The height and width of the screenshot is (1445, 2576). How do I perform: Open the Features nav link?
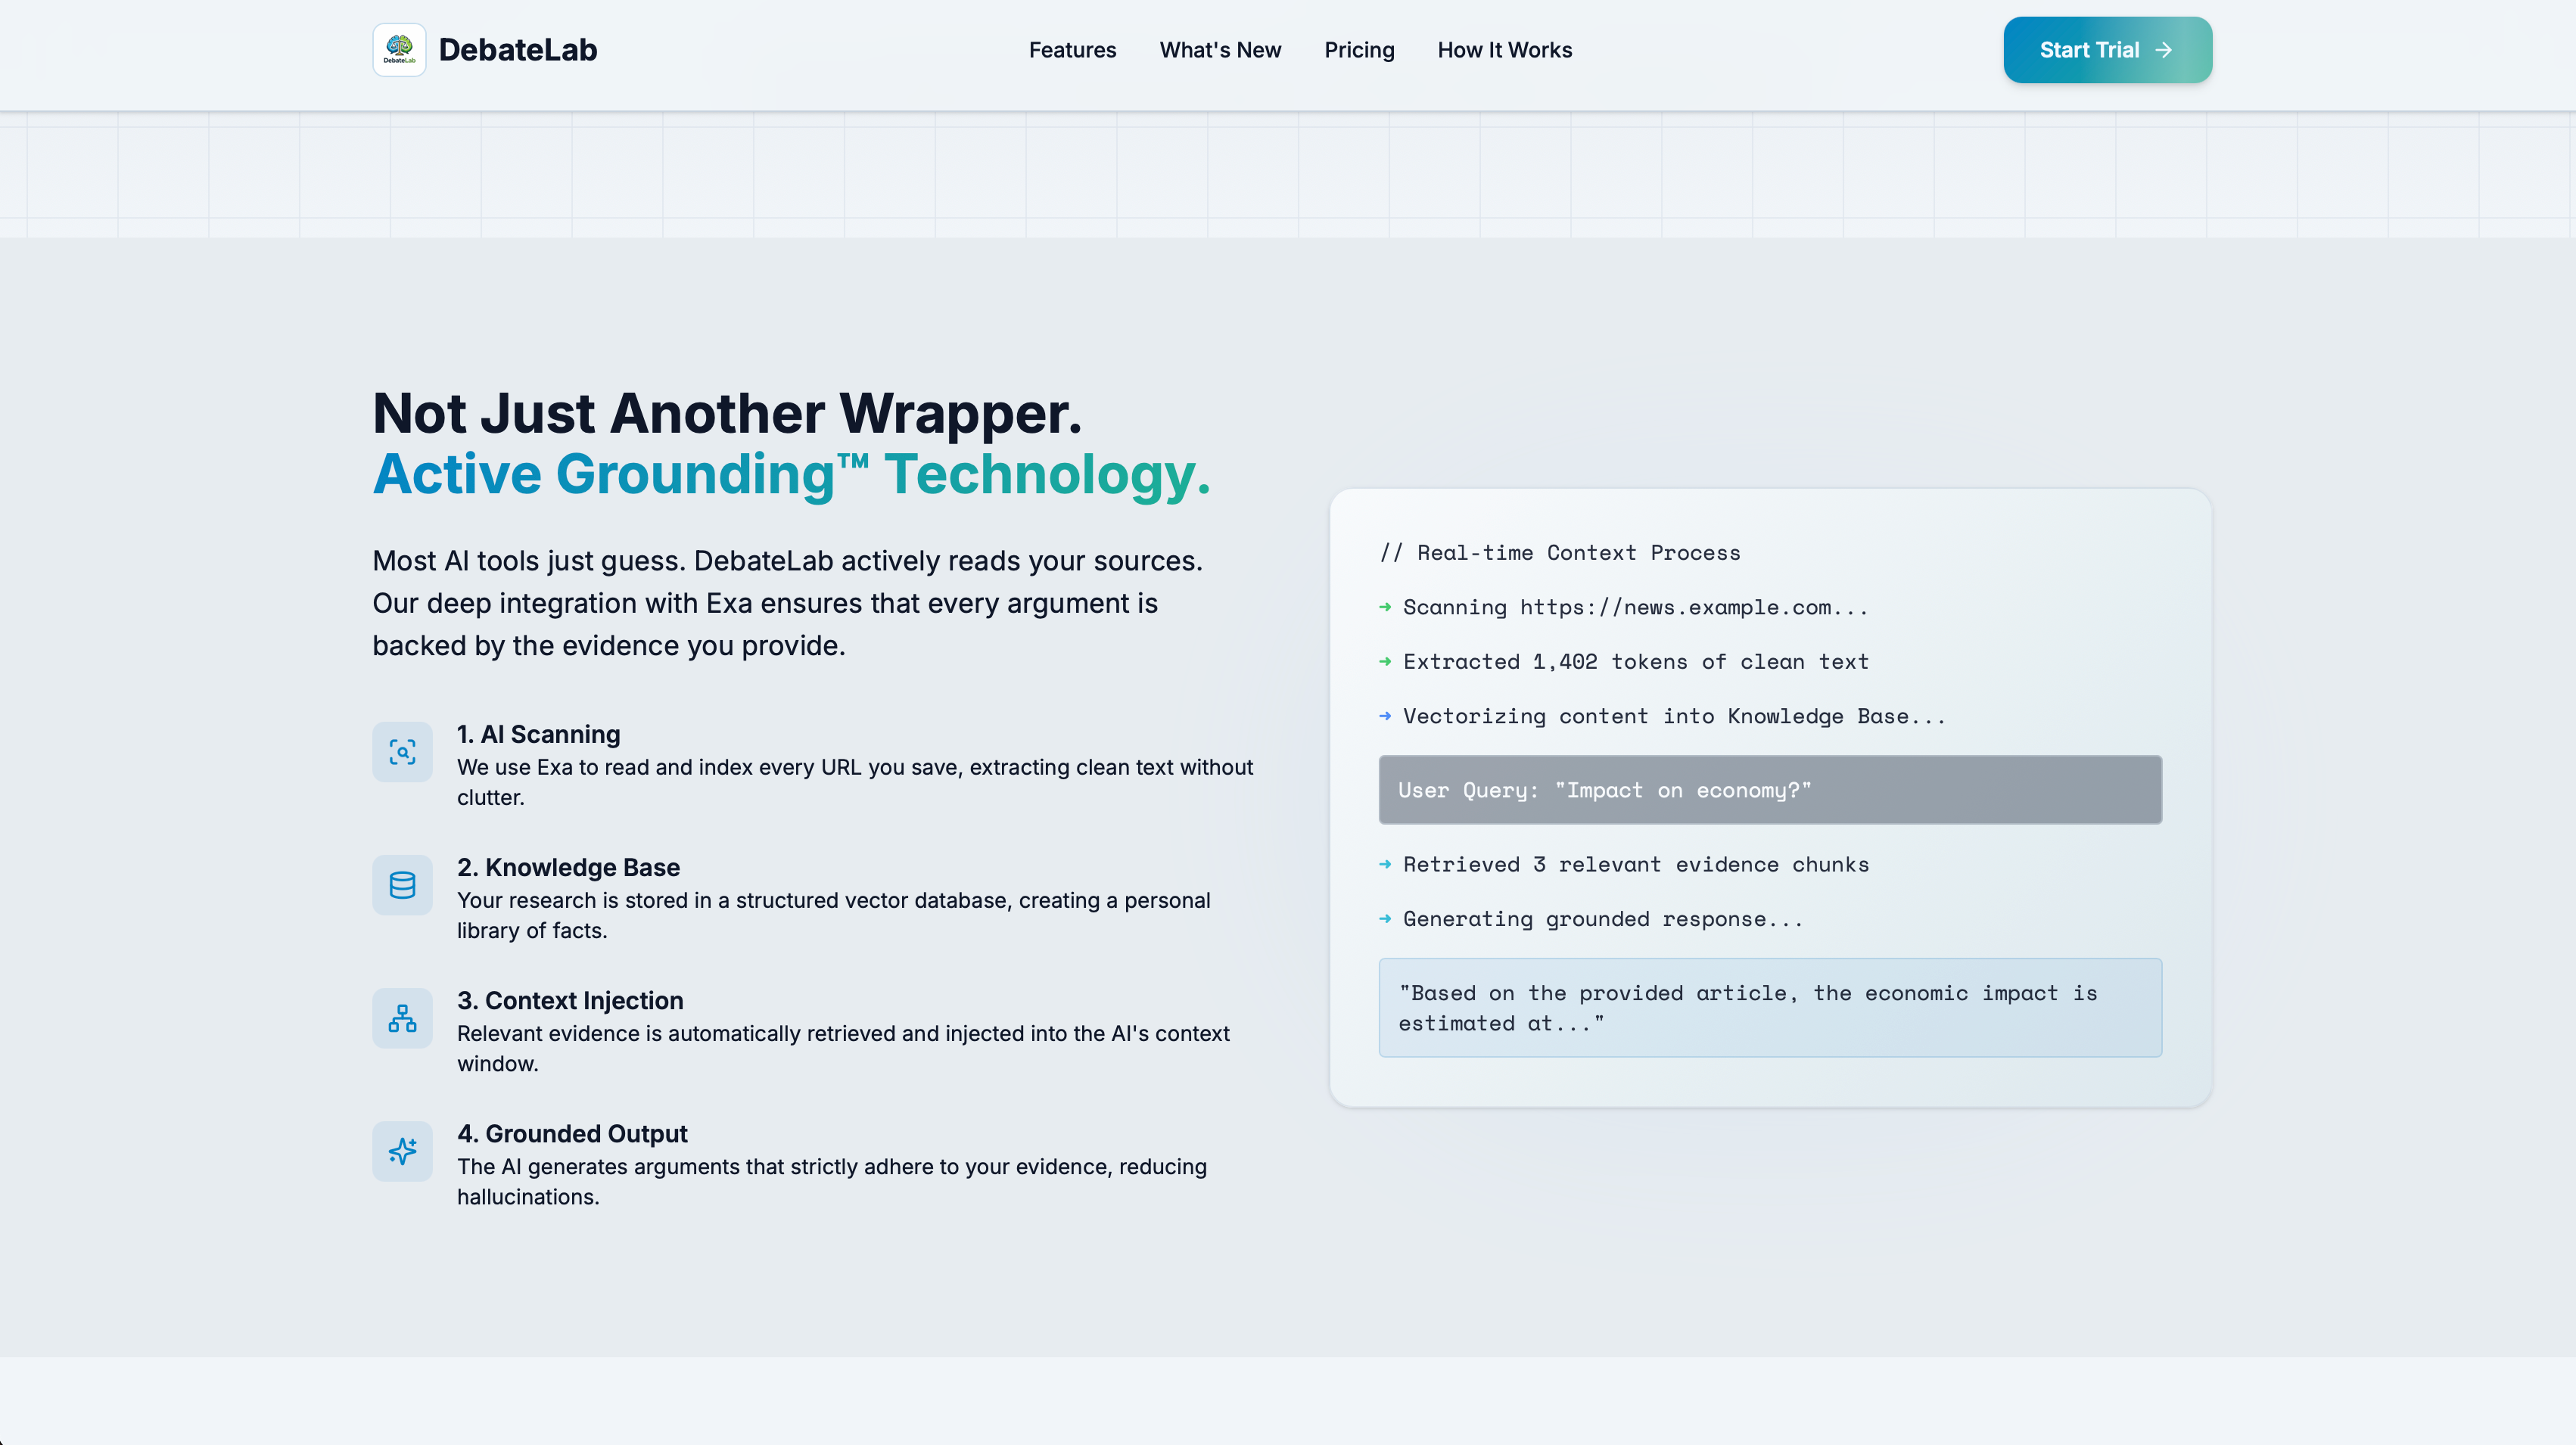pyautogui.click(x=1072, y=50)
